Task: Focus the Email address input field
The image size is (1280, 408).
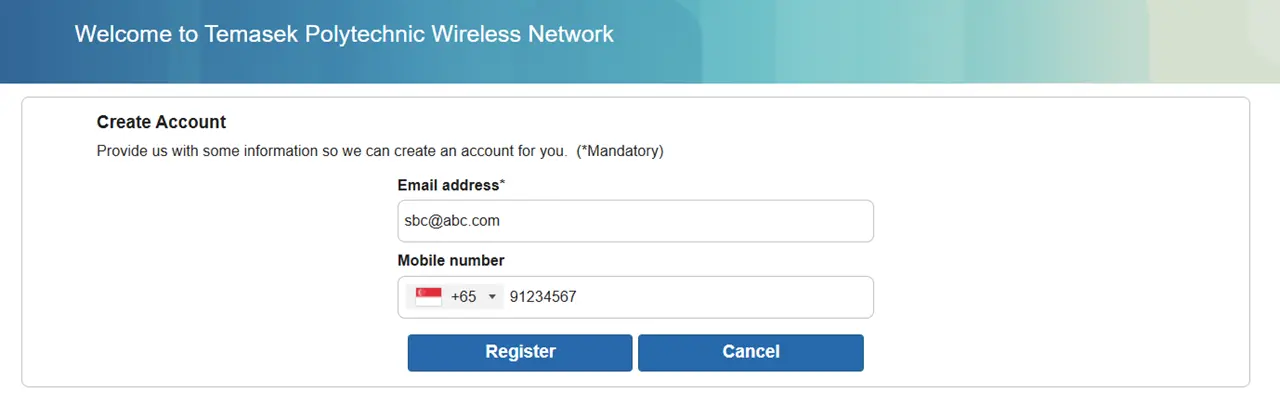Action: pos(635,221)
